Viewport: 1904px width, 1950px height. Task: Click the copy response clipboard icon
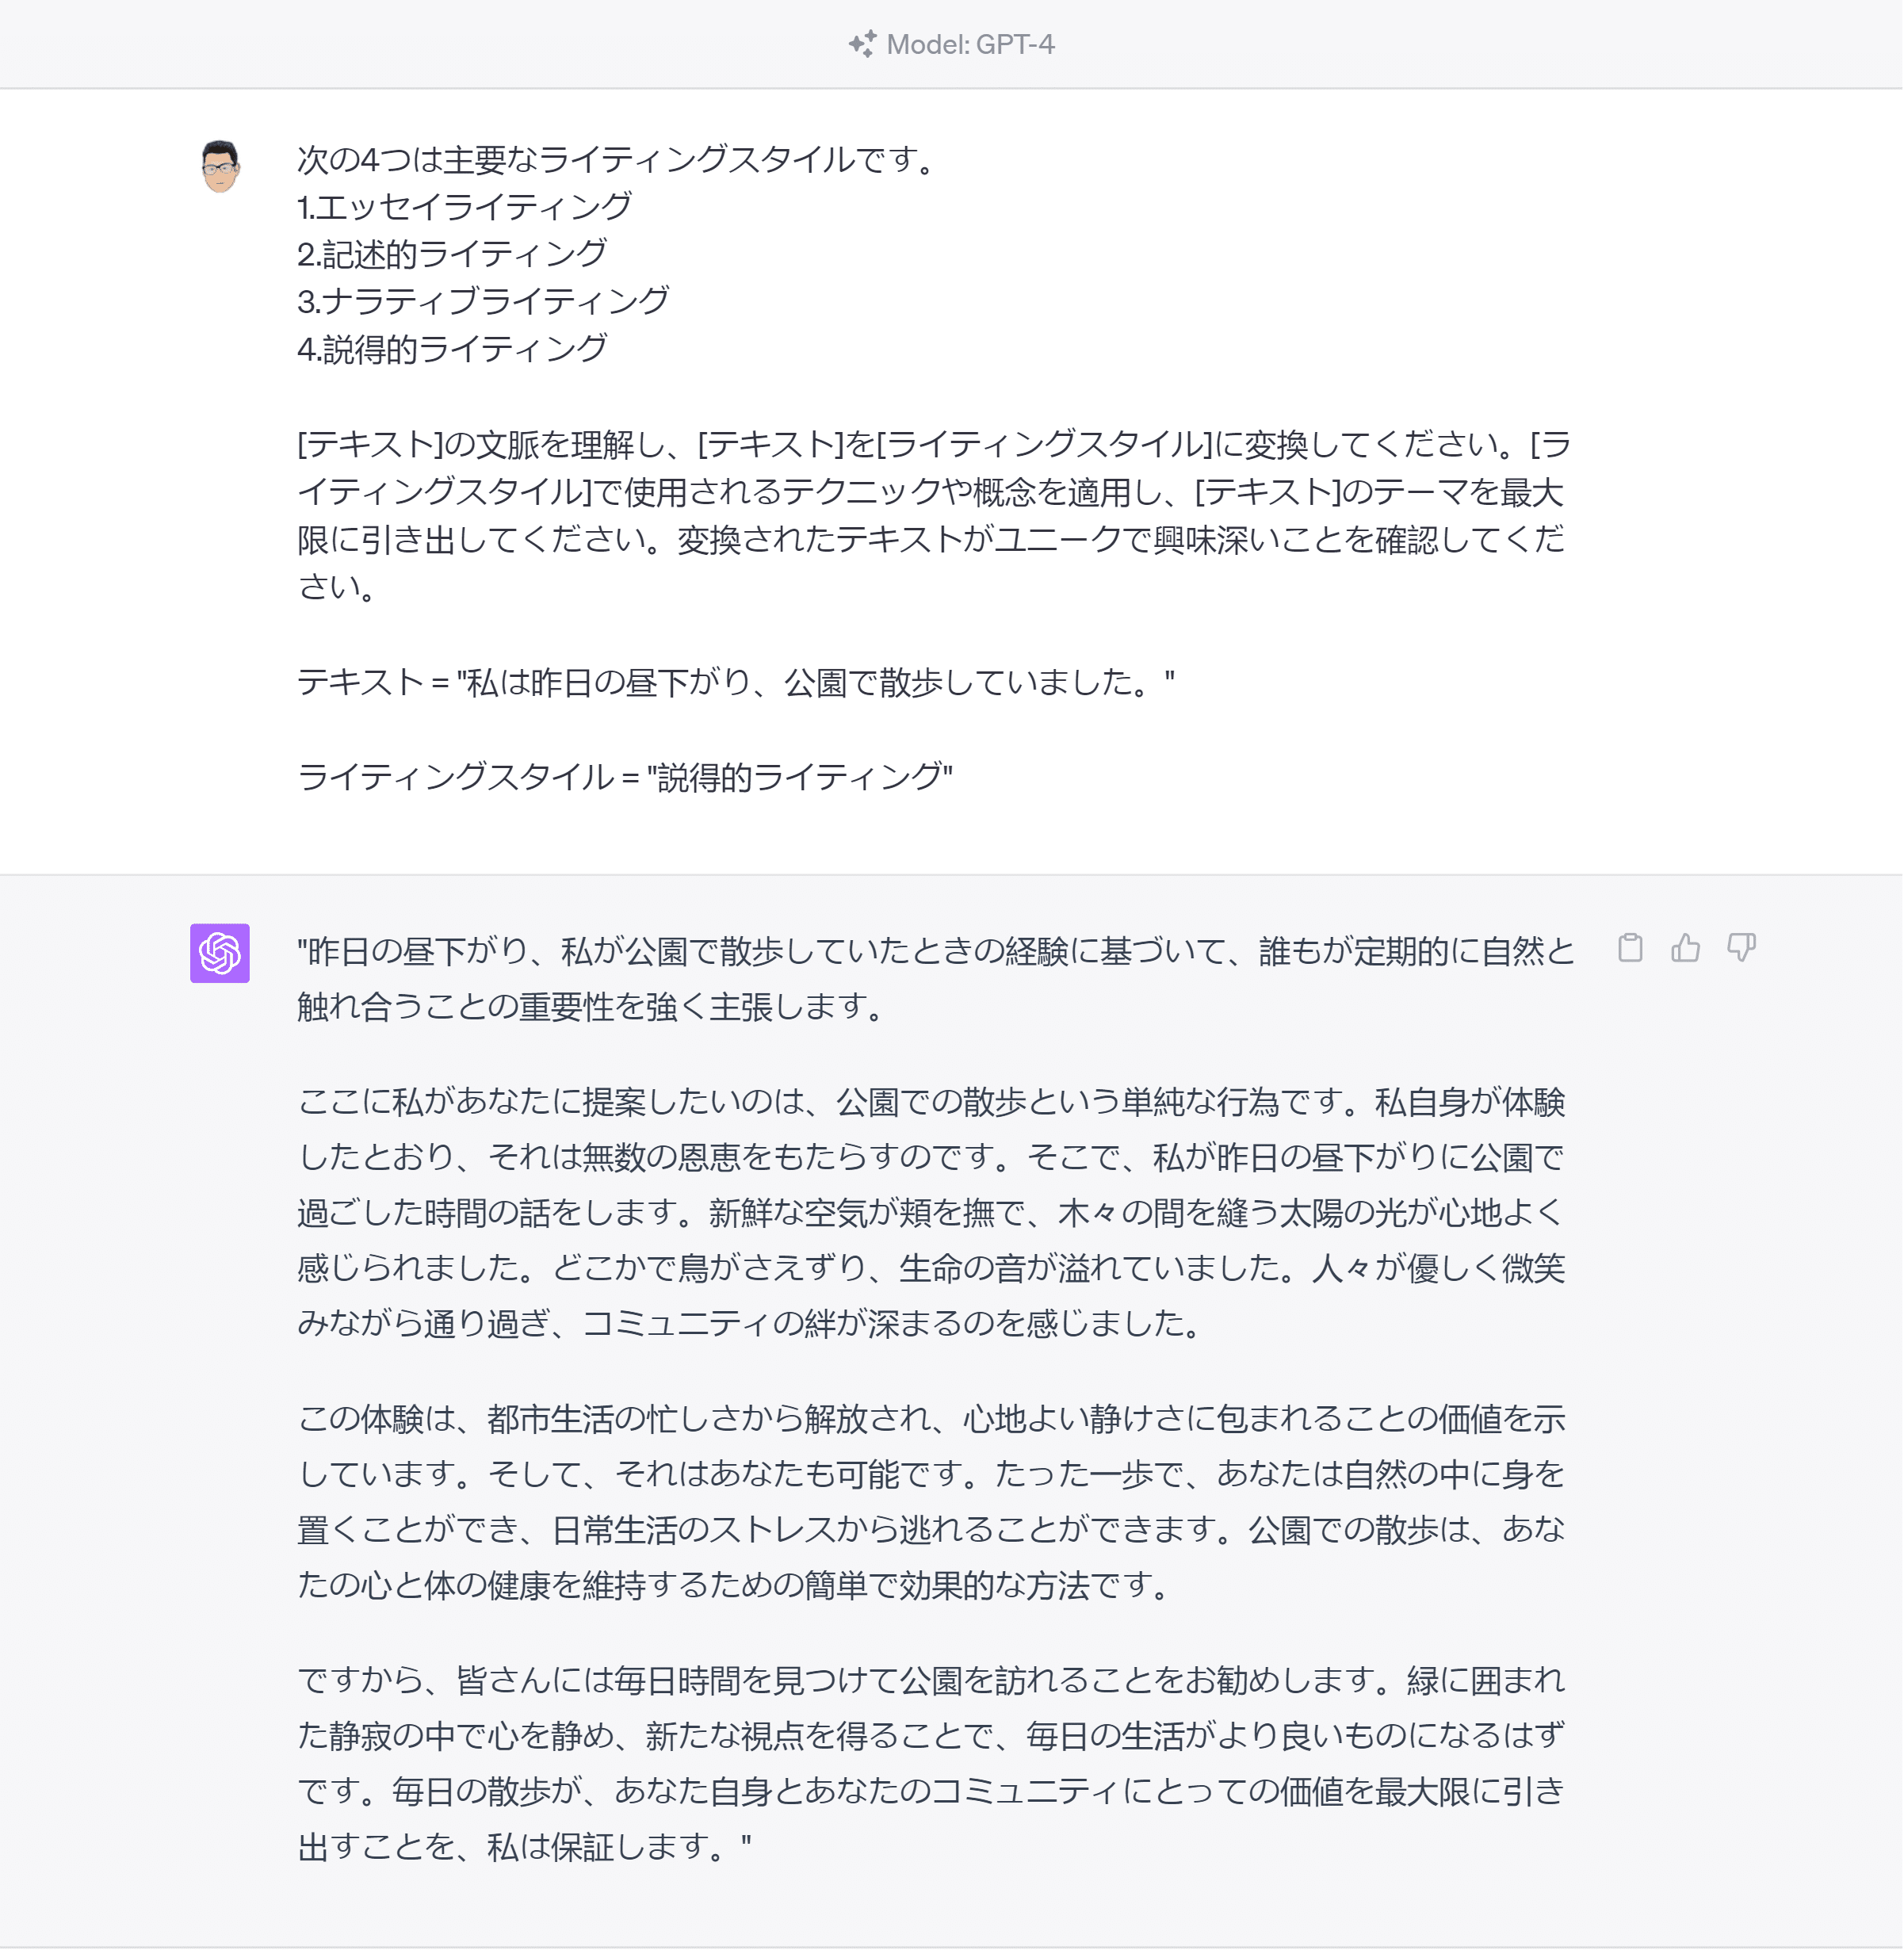click(1630, 948)
